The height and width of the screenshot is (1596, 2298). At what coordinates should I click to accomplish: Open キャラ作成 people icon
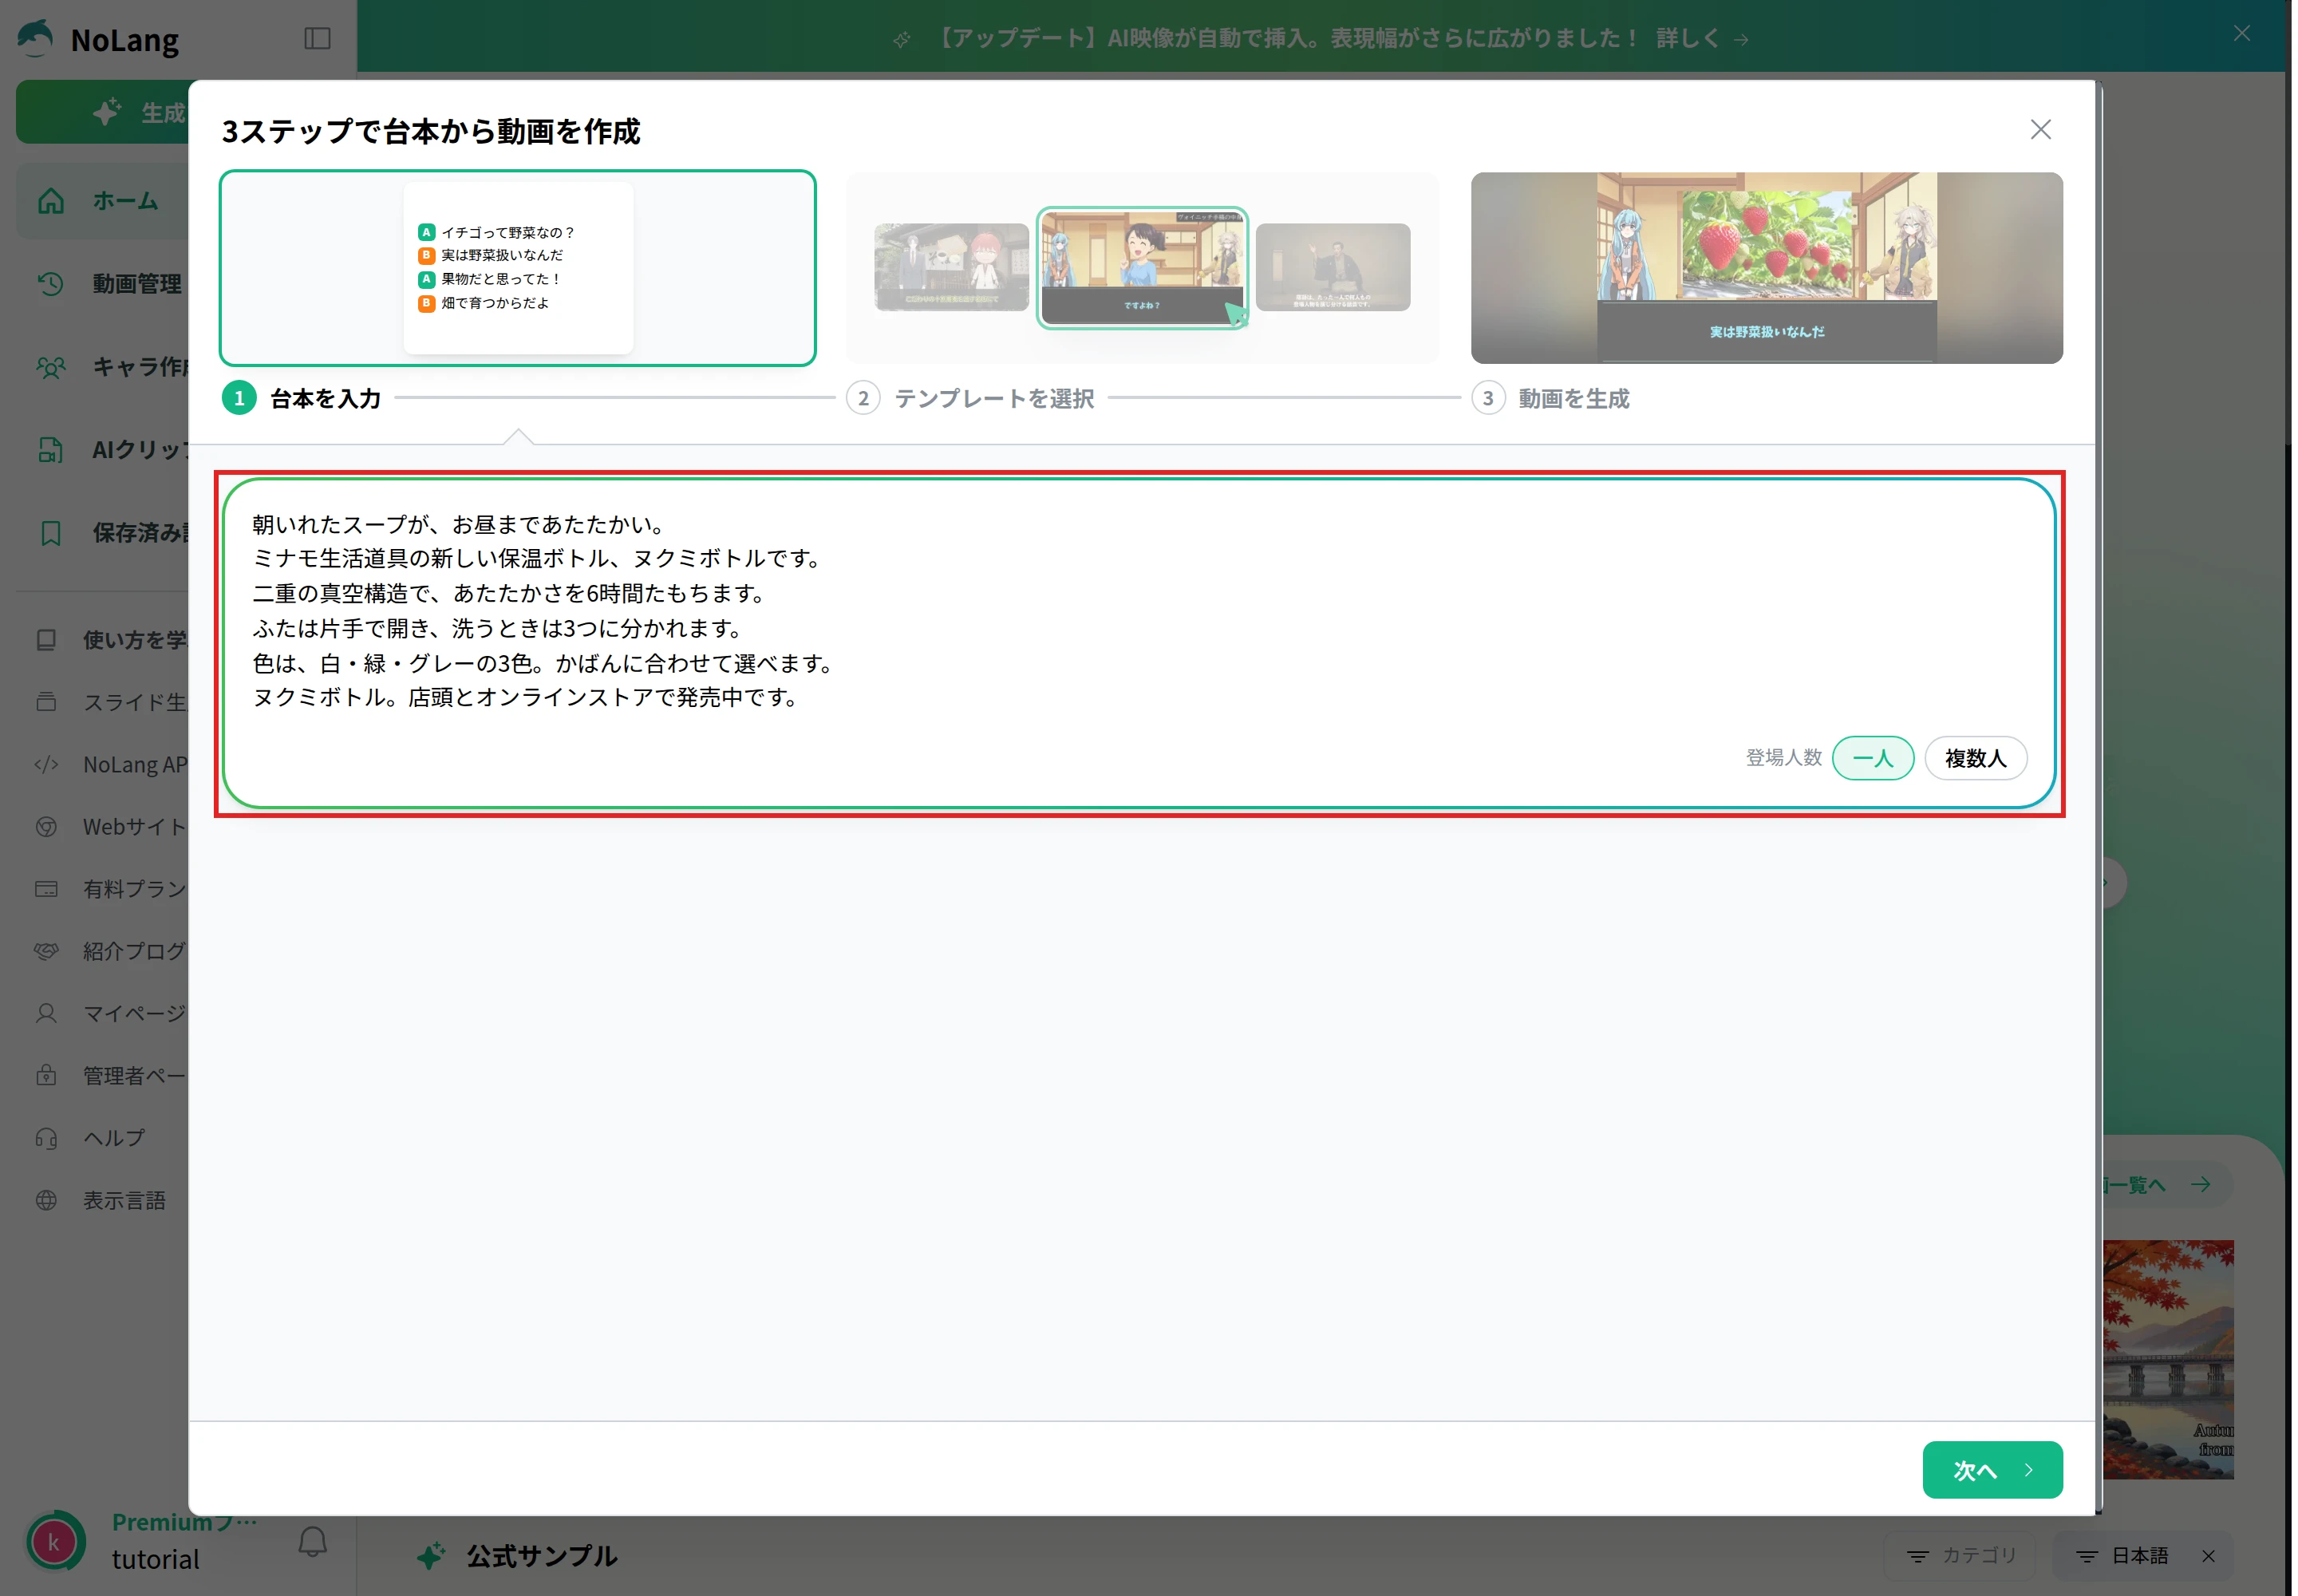point(51,367)
